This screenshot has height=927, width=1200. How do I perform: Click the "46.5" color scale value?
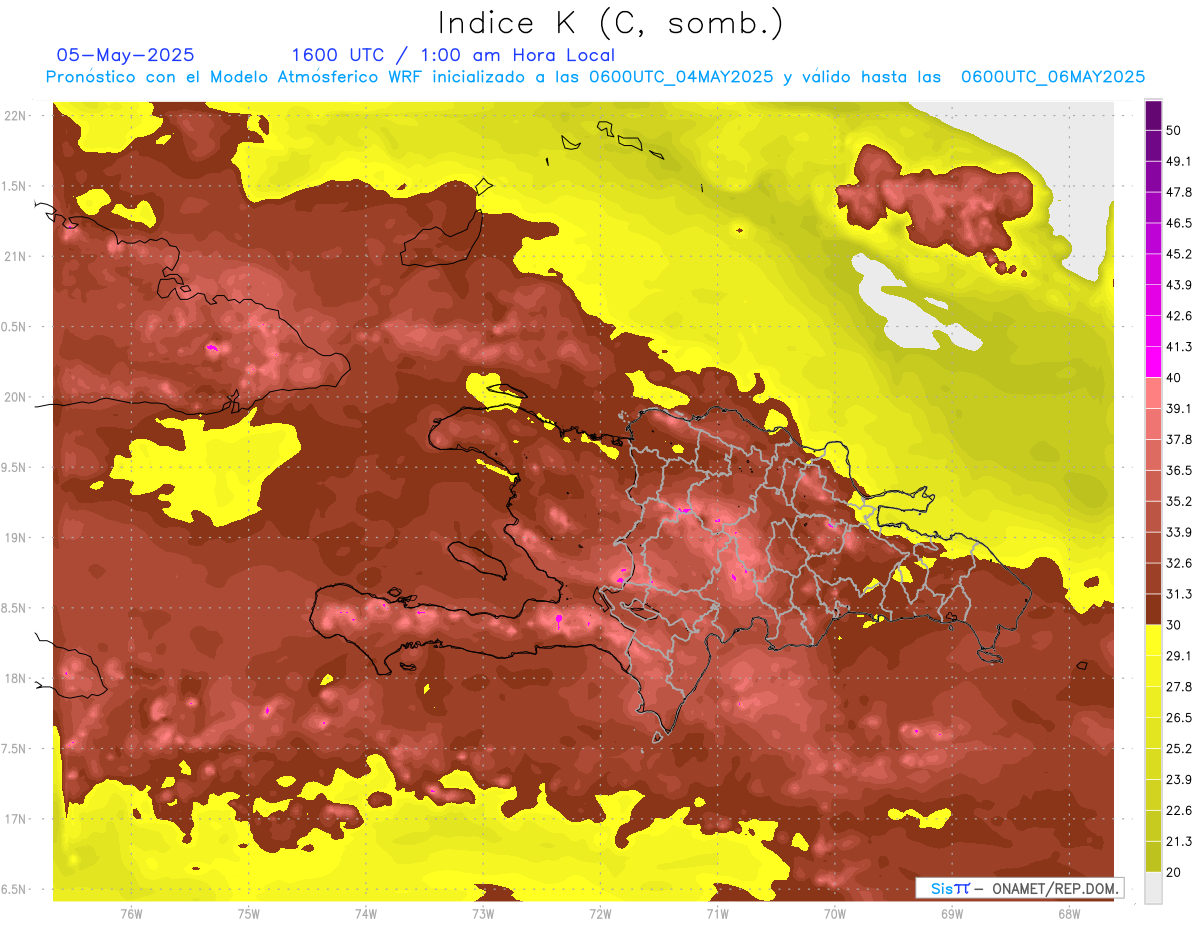(x=1179, y=223)
